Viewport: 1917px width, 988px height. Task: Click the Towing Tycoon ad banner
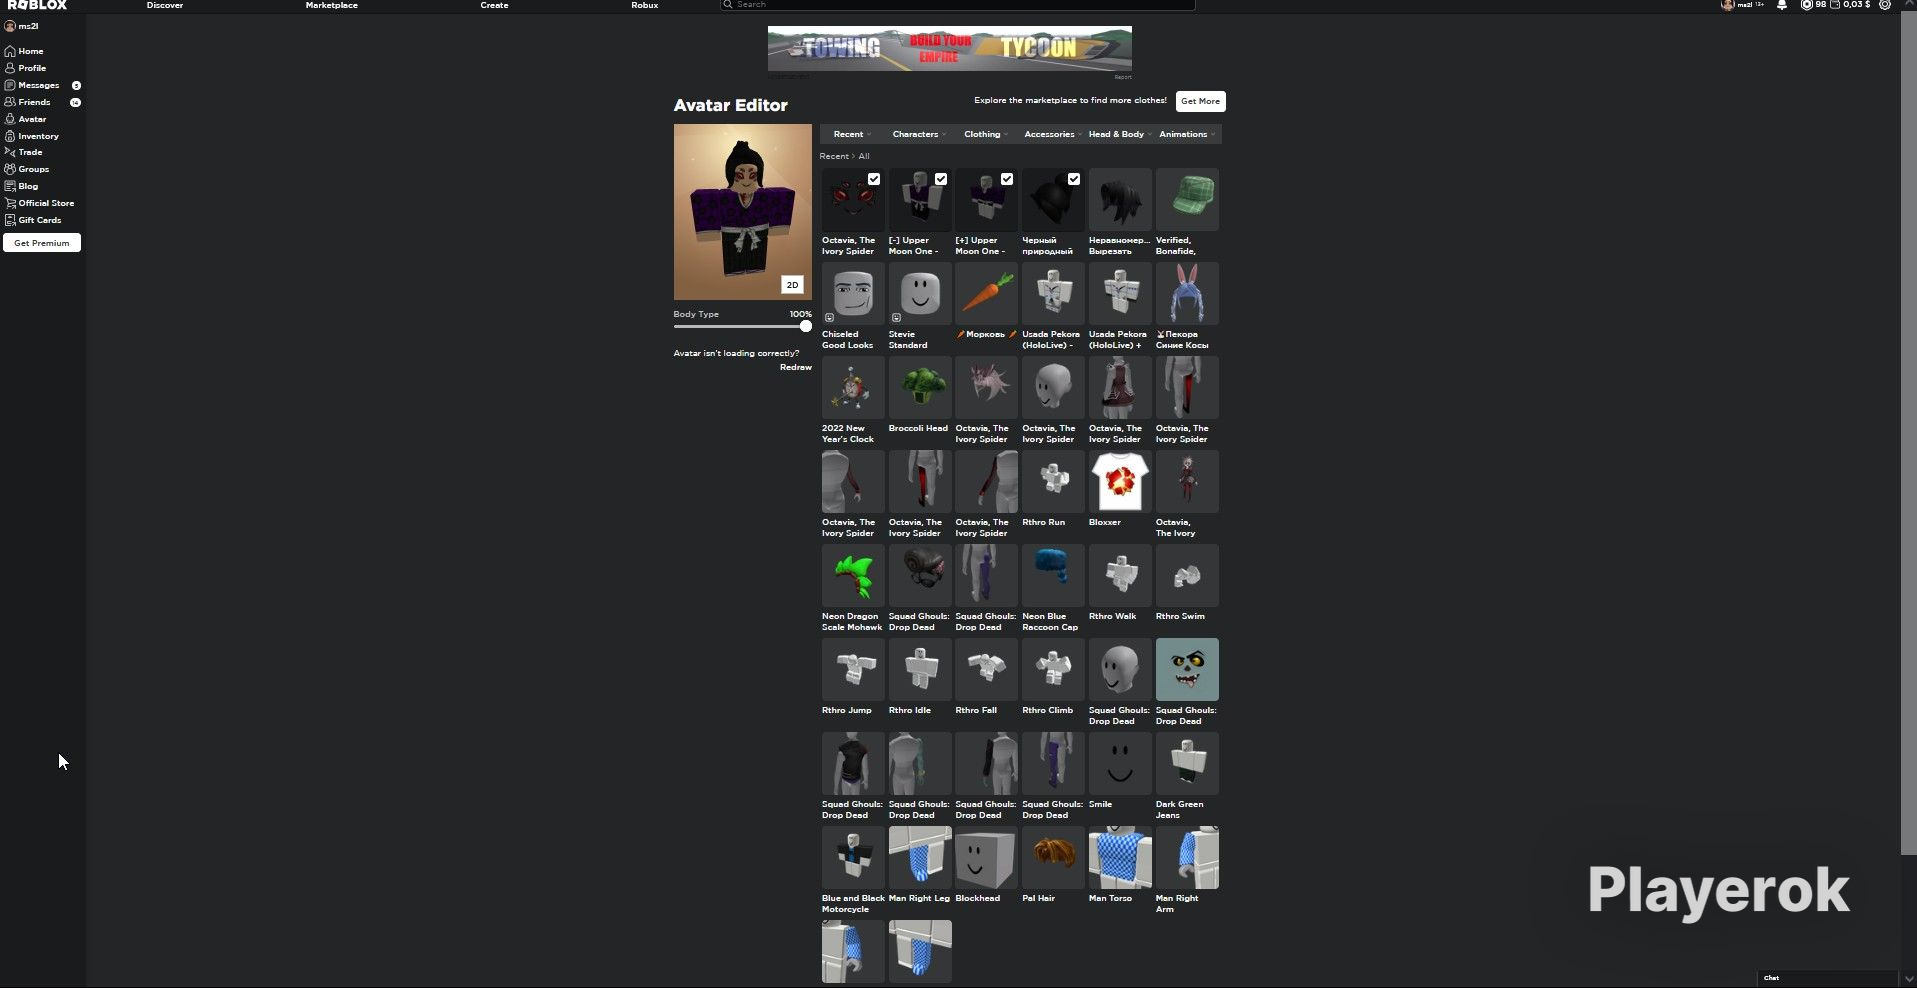pyautogui.click(x=950, y=48)
